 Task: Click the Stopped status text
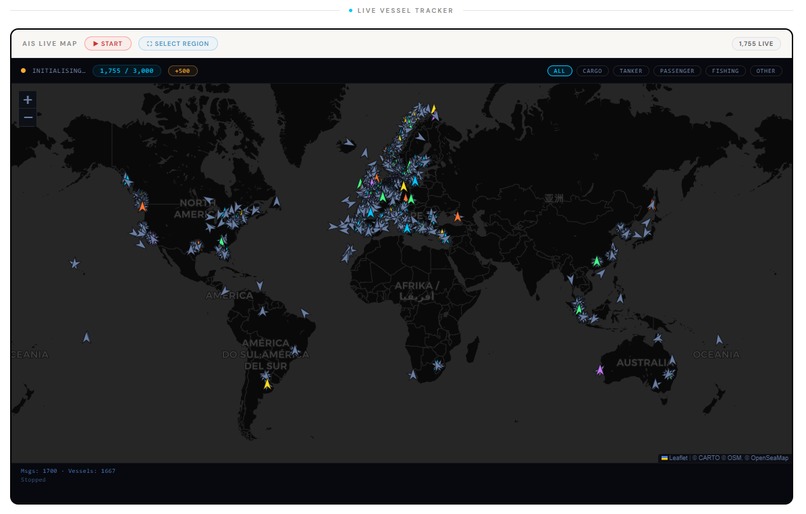[x=33, y=480]
